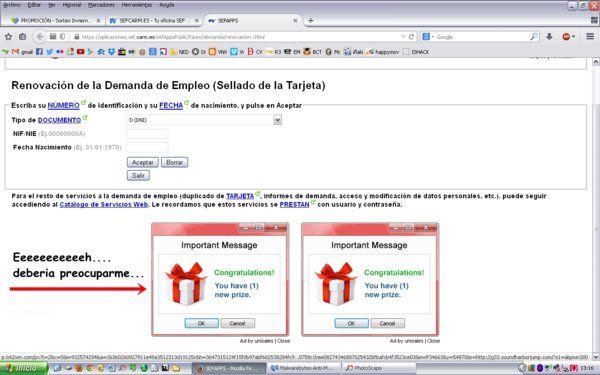Open the NED bookmark
The image size is (600, 375).
(x=179, y=52)
